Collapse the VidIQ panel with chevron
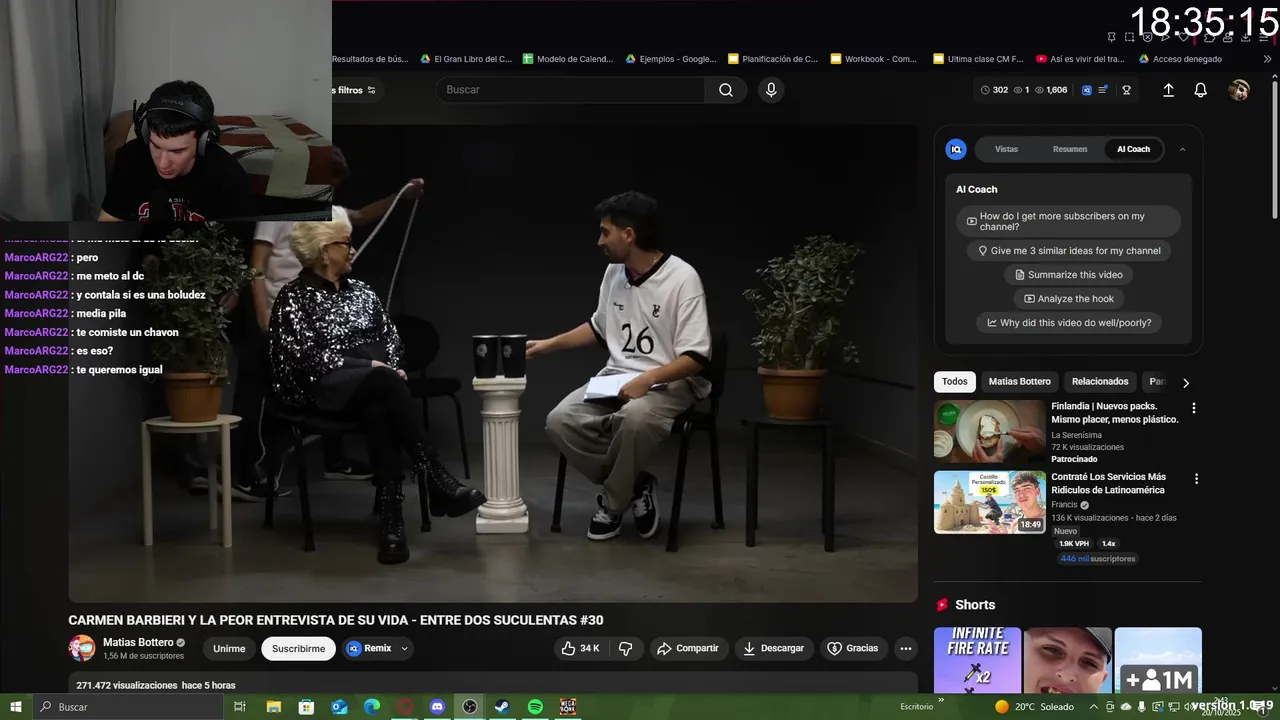Screen dimensions: 1280x720 point(1182,149)
